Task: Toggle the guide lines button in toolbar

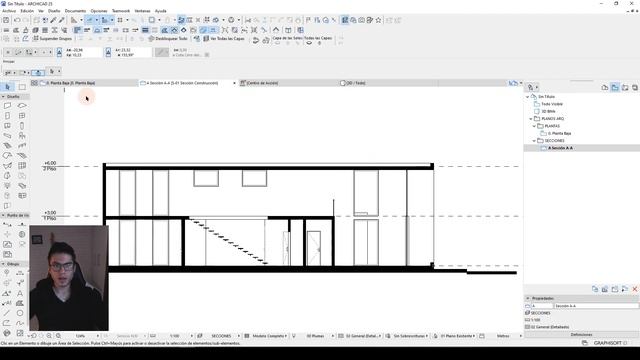Action: [x=89, y=20]
